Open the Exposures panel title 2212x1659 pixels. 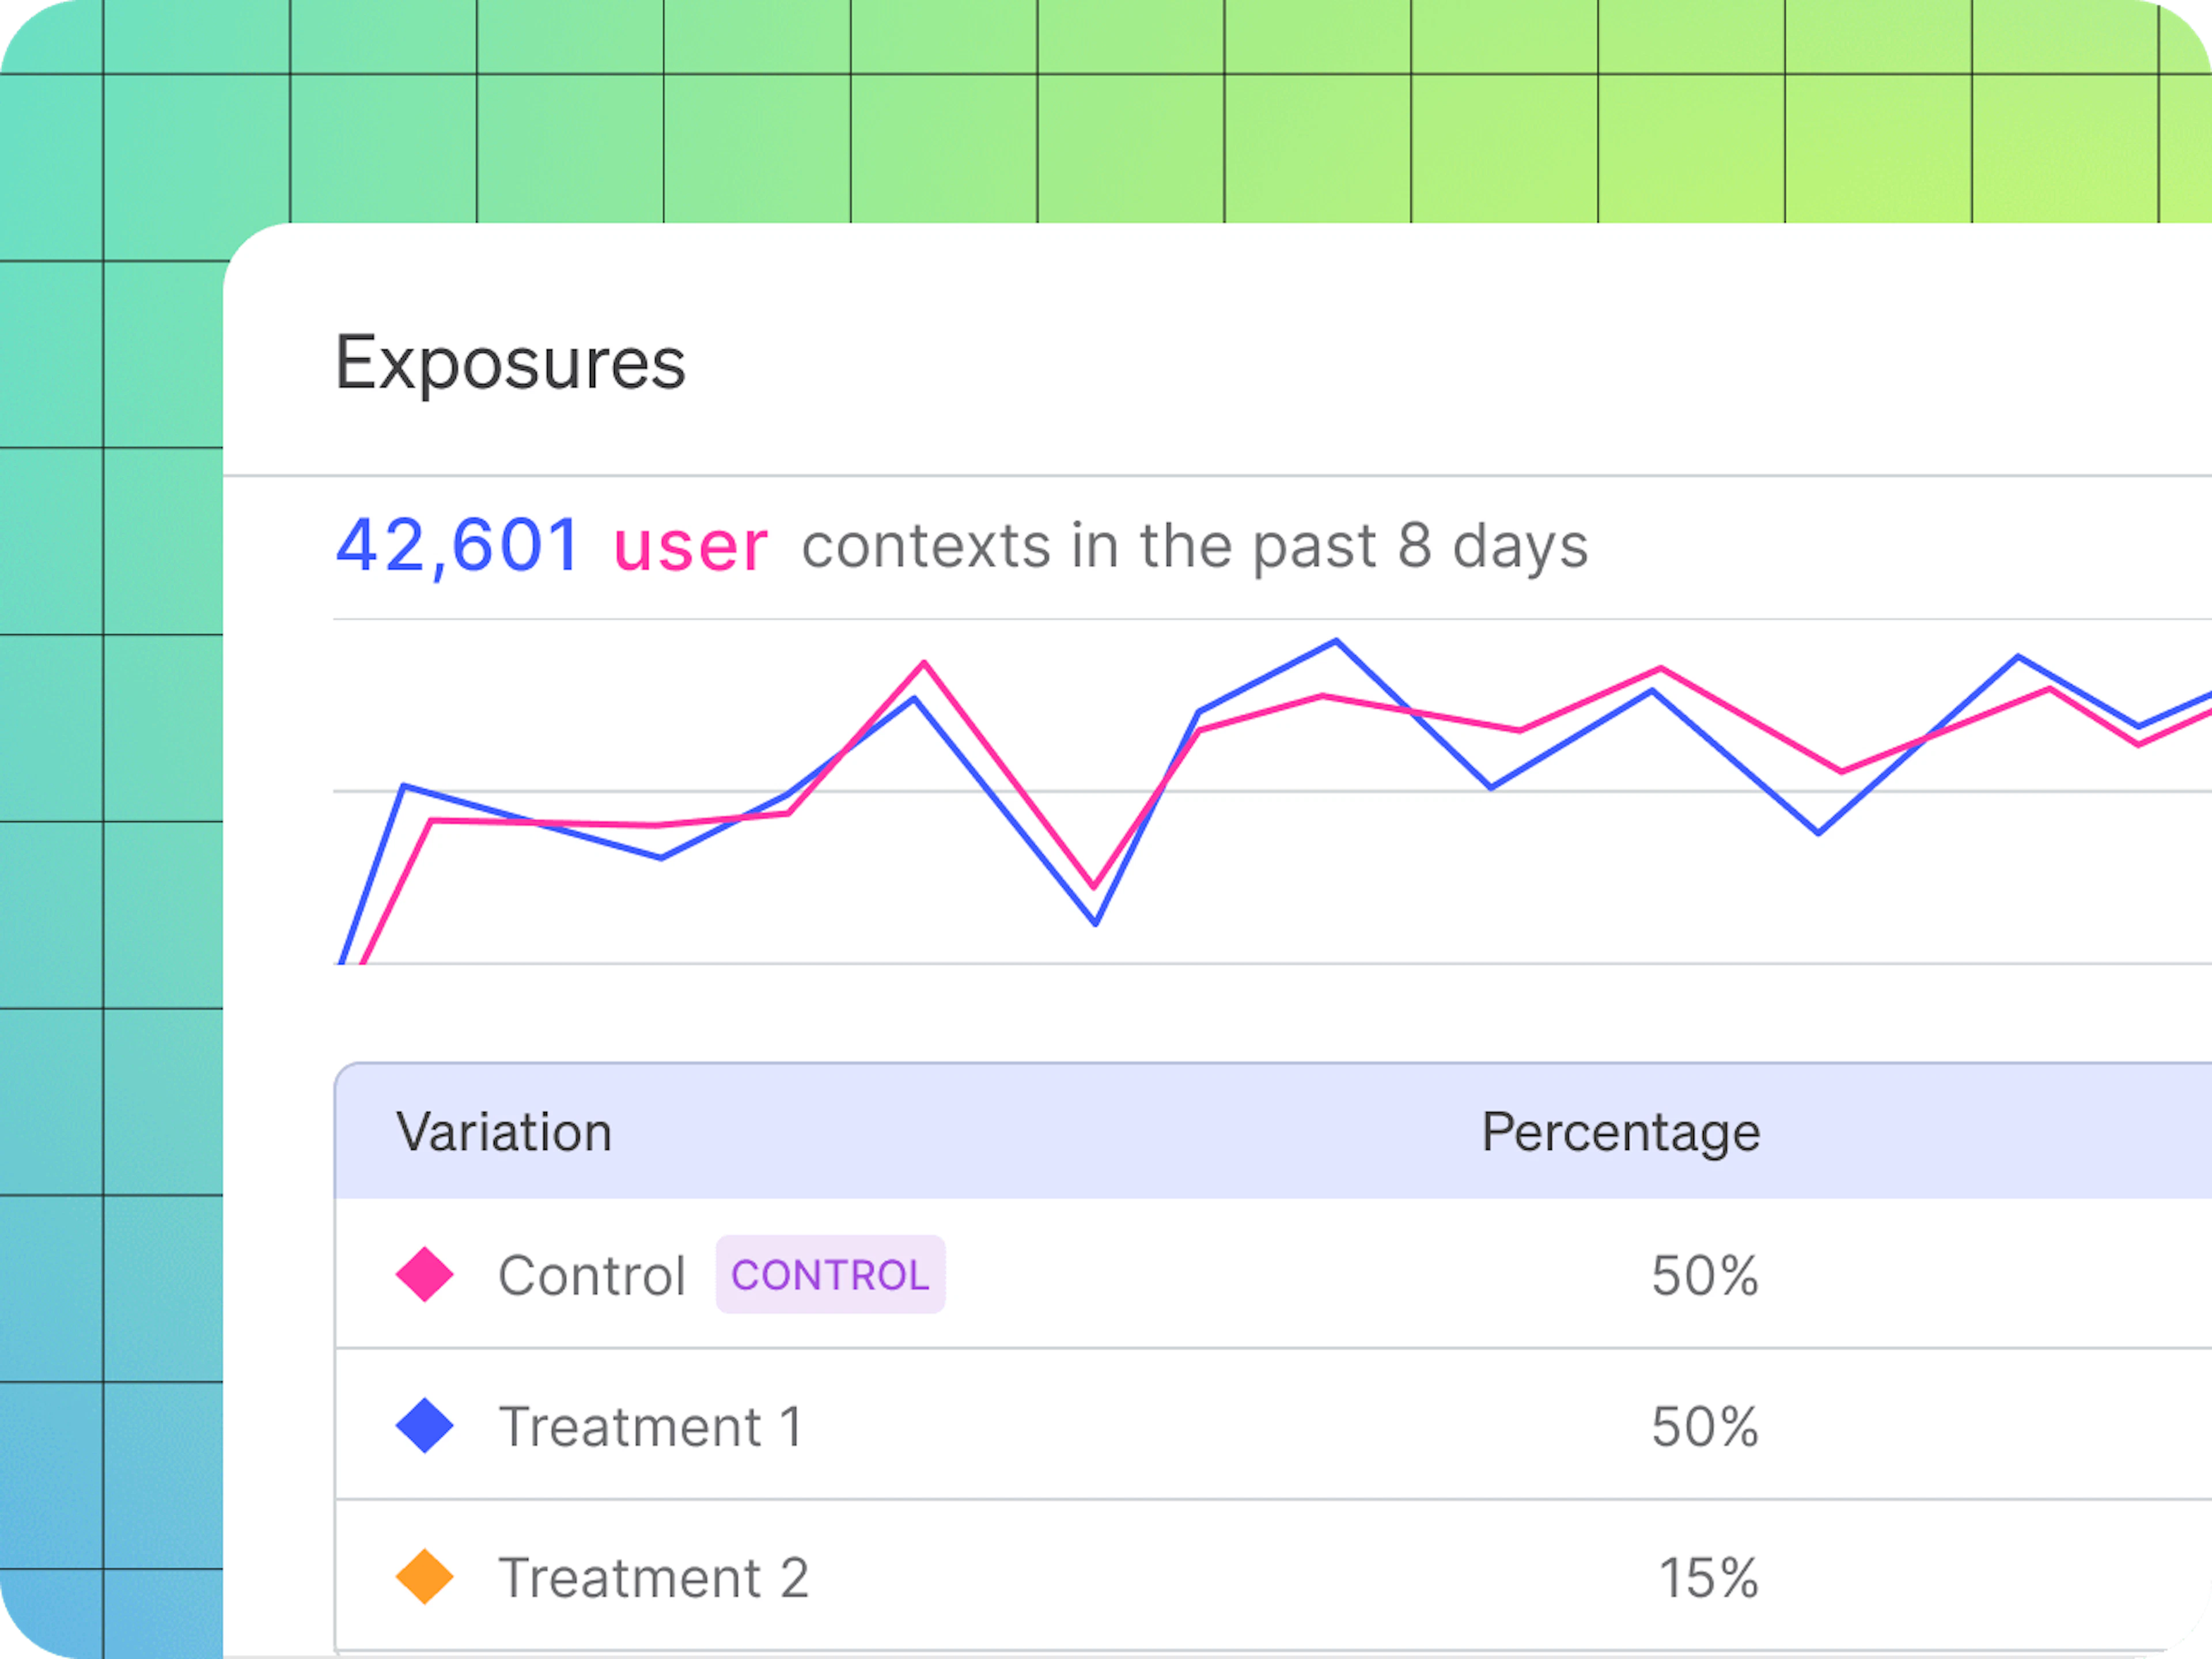pos(510,362)
